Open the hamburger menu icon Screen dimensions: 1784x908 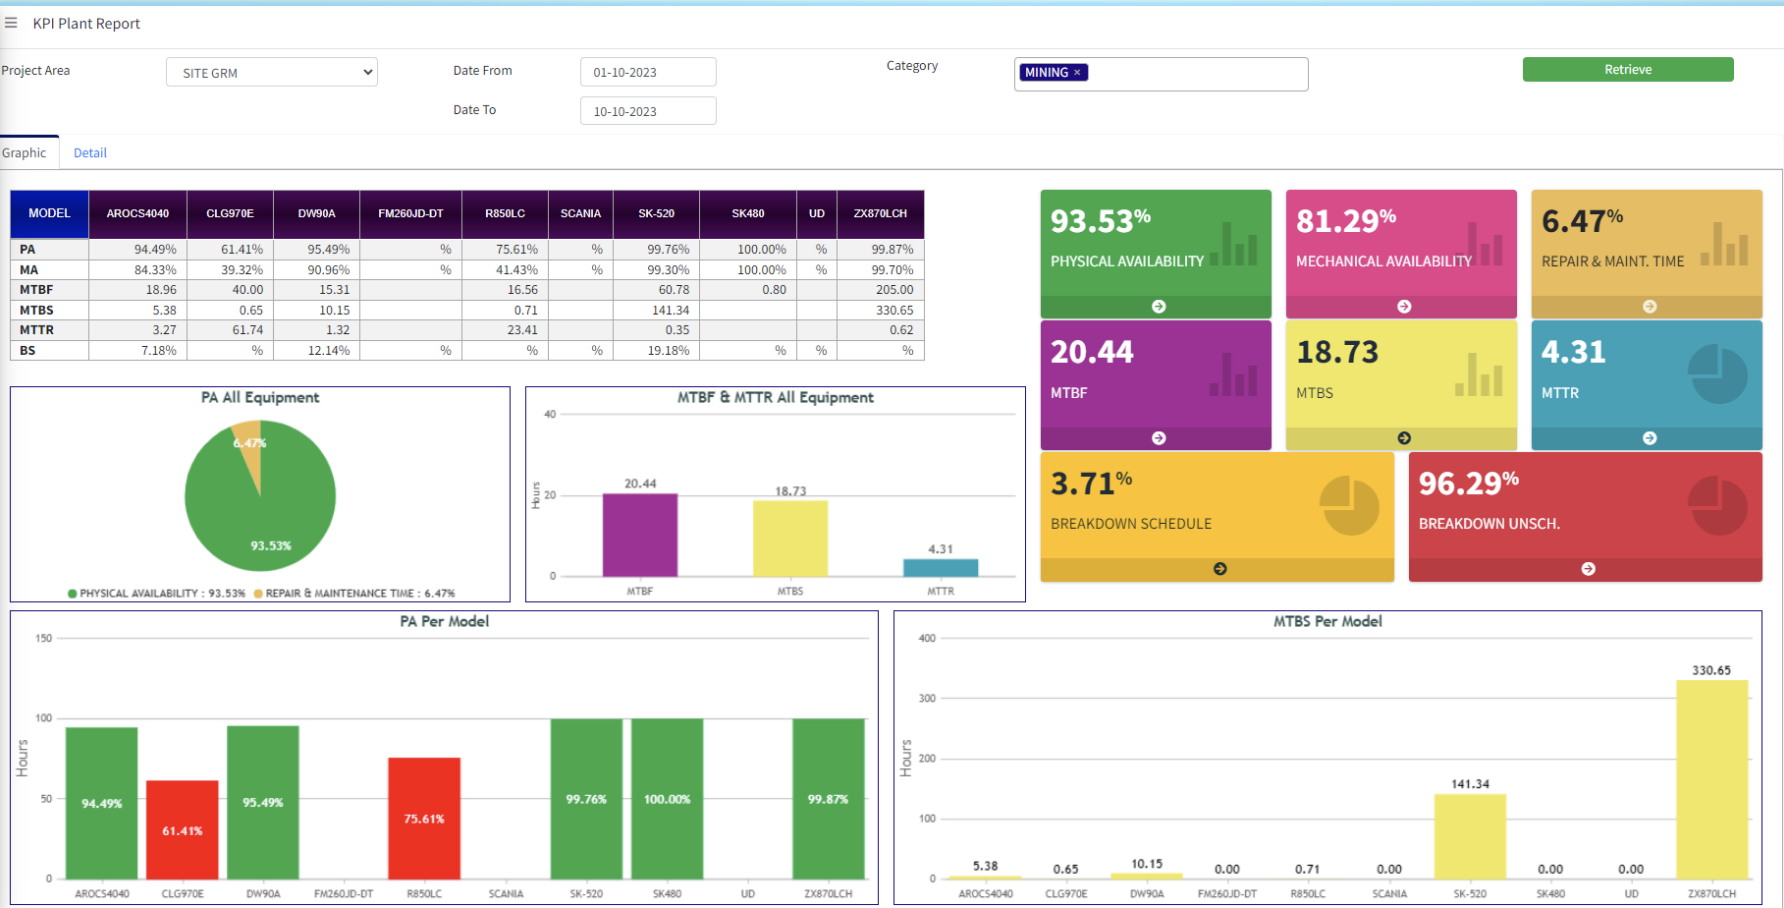tap(11, 23)
